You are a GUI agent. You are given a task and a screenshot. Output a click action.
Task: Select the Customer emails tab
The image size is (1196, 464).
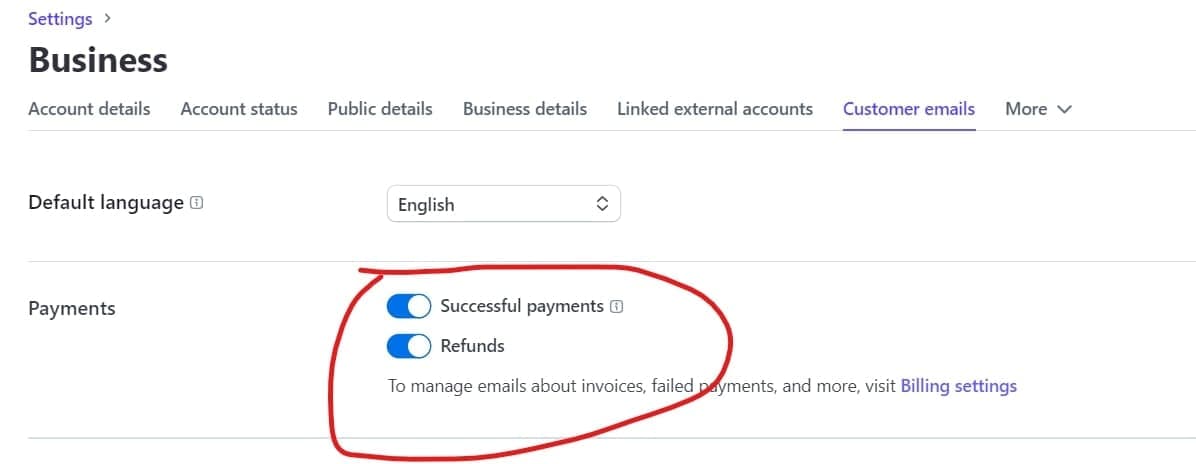(909, 109)
